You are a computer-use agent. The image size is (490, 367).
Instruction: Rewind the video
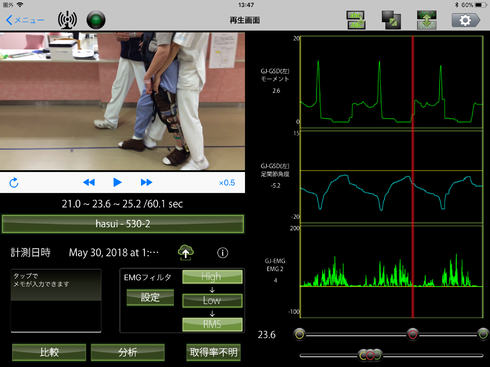click(x=89, y=182)
